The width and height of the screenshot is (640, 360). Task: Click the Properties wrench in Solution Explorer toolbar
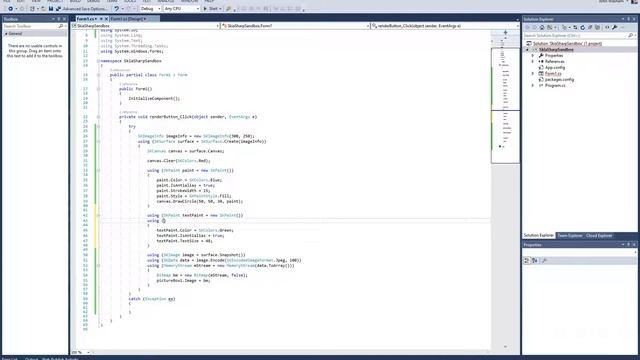[615, 27]
